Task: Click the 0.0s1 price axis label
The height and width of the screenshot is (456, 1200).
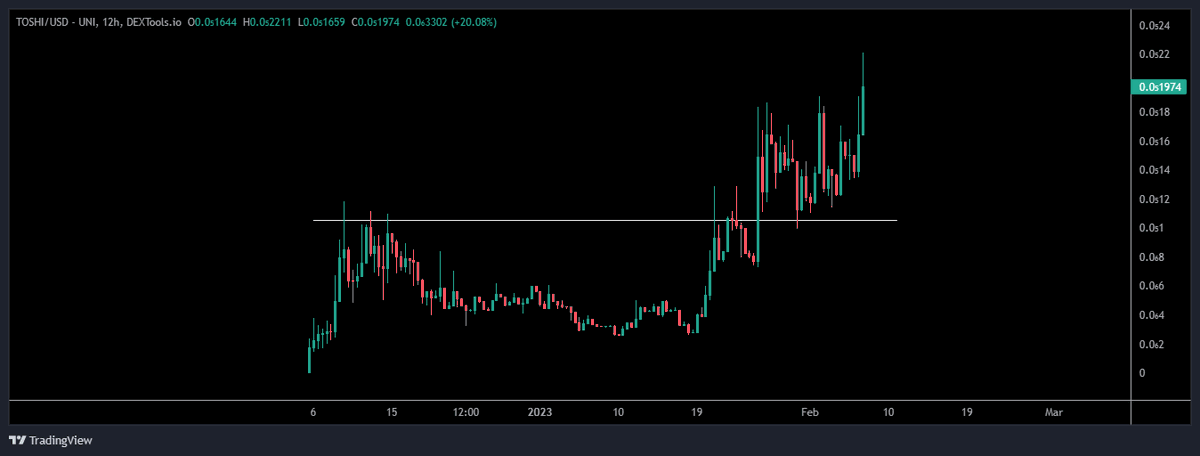Action: coord(1151,228)
